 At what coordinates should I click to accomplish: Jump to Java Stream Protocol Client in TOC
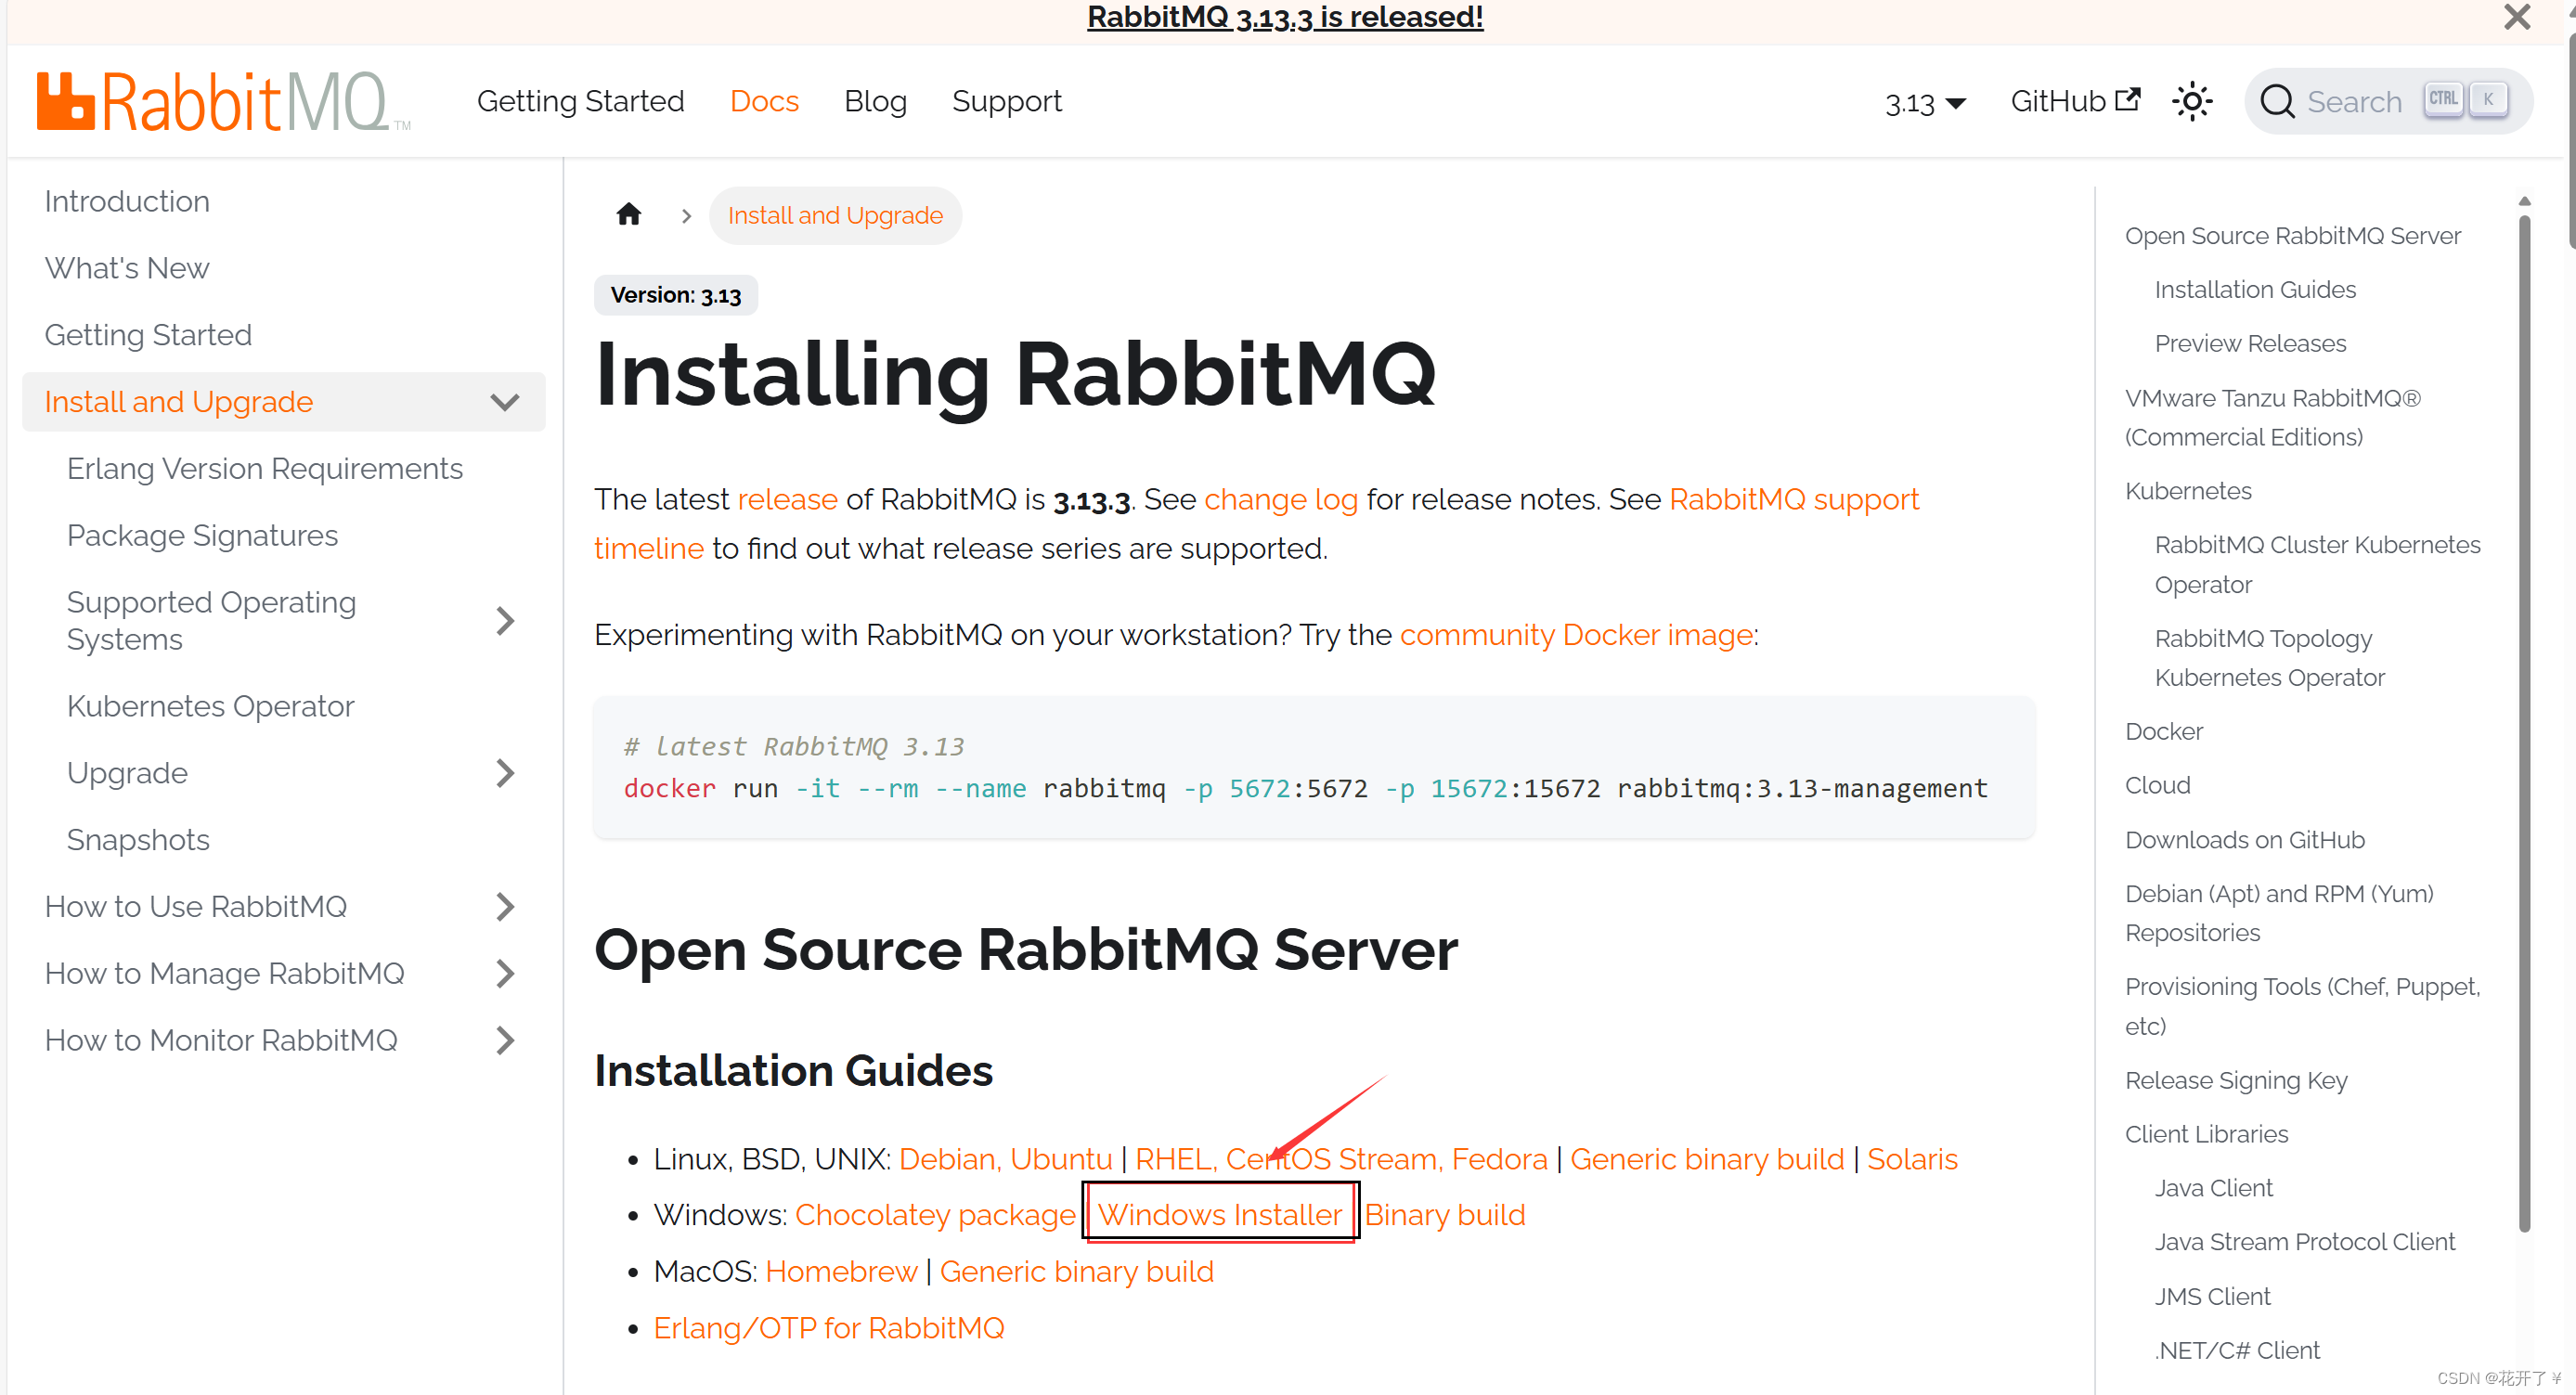pyautogui.click(x=2304, y=1243)
